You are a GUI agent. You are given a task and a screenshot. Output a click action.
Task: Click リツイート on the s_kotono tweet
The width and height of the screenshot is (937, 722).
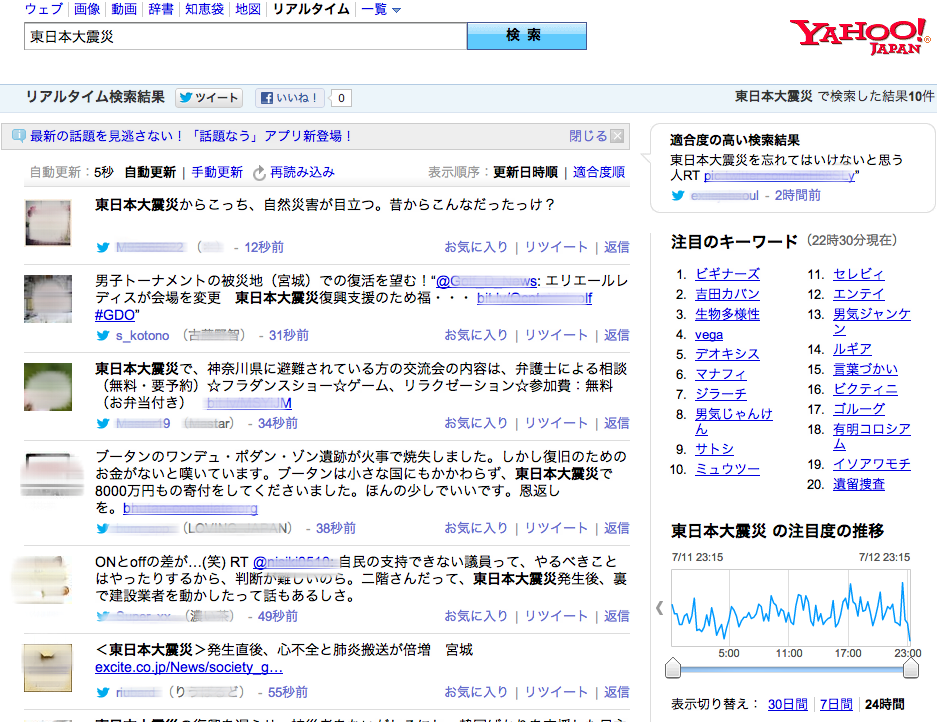(x=556, y=336)
